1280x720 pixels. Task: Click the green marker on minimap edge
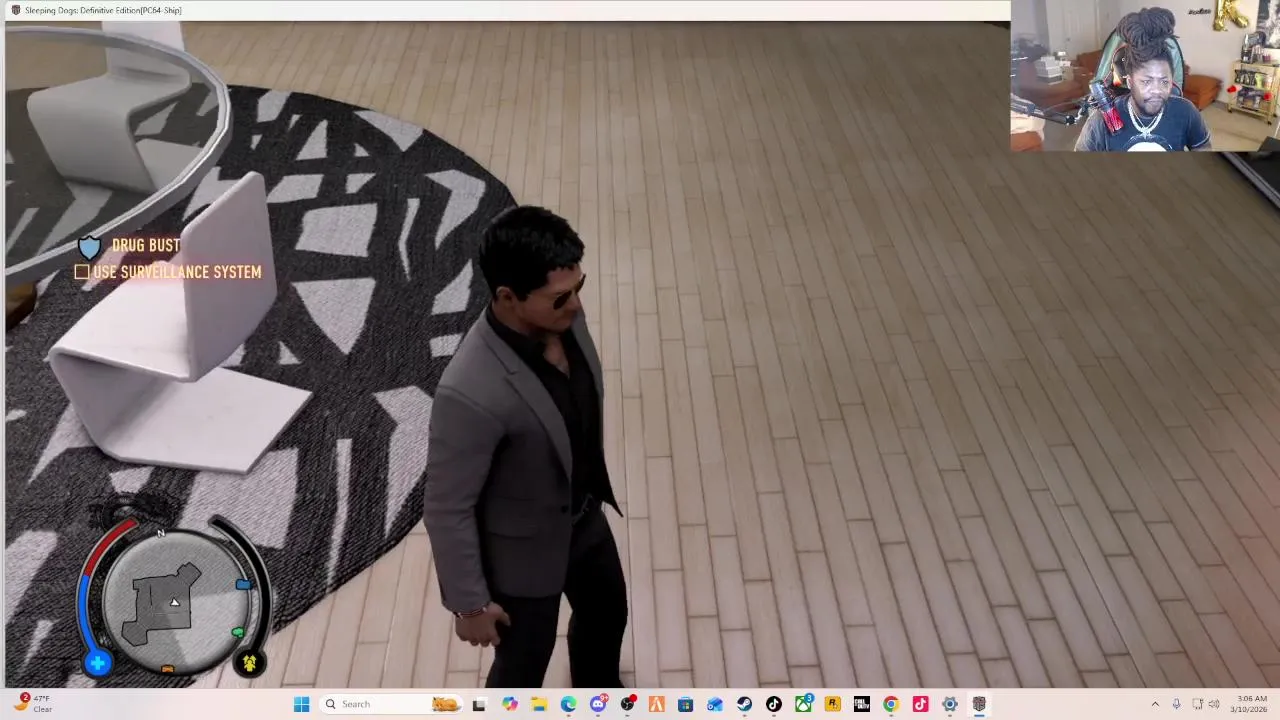(238, 632)
